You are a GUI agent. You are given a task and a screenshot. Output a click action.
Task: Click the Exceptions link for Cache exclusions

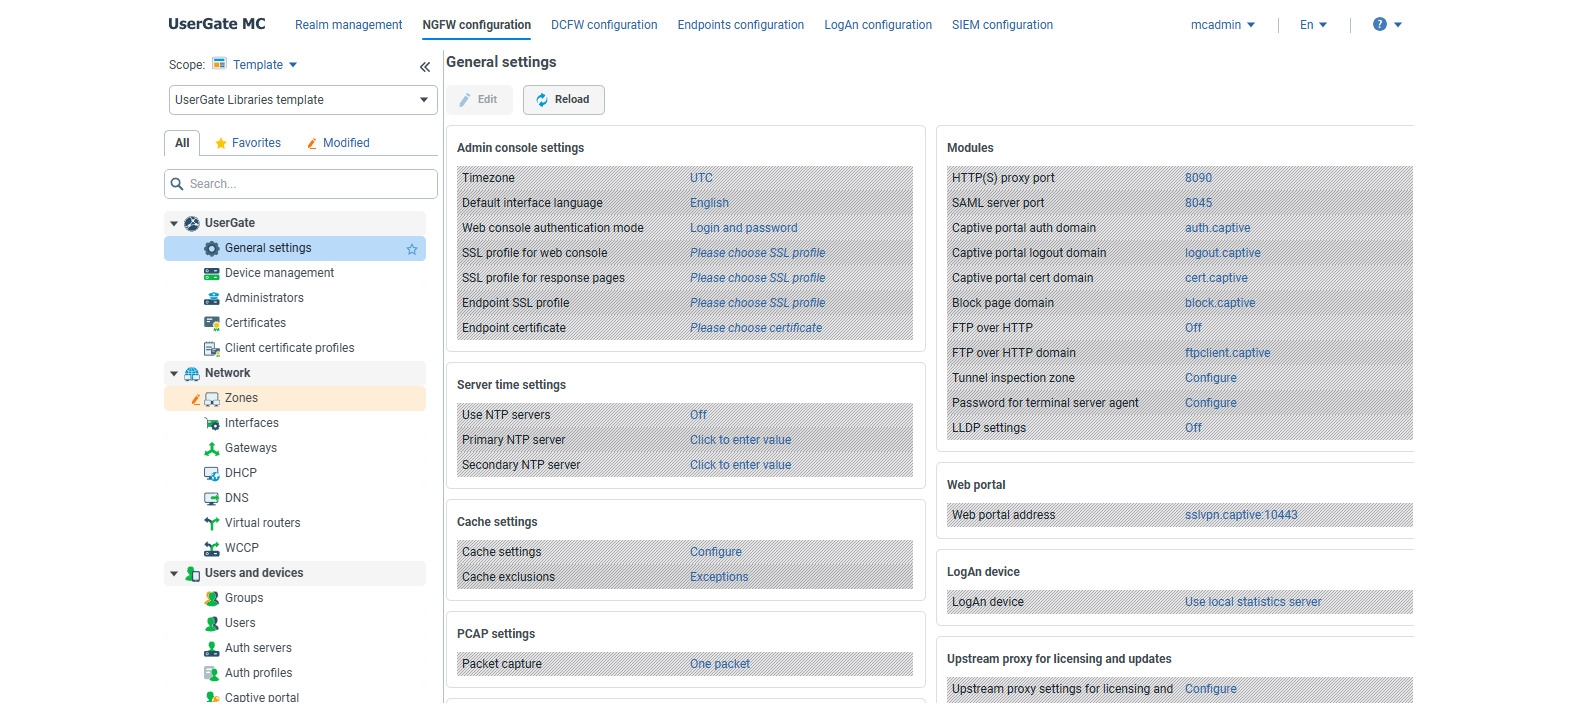[x=719, y=577]
